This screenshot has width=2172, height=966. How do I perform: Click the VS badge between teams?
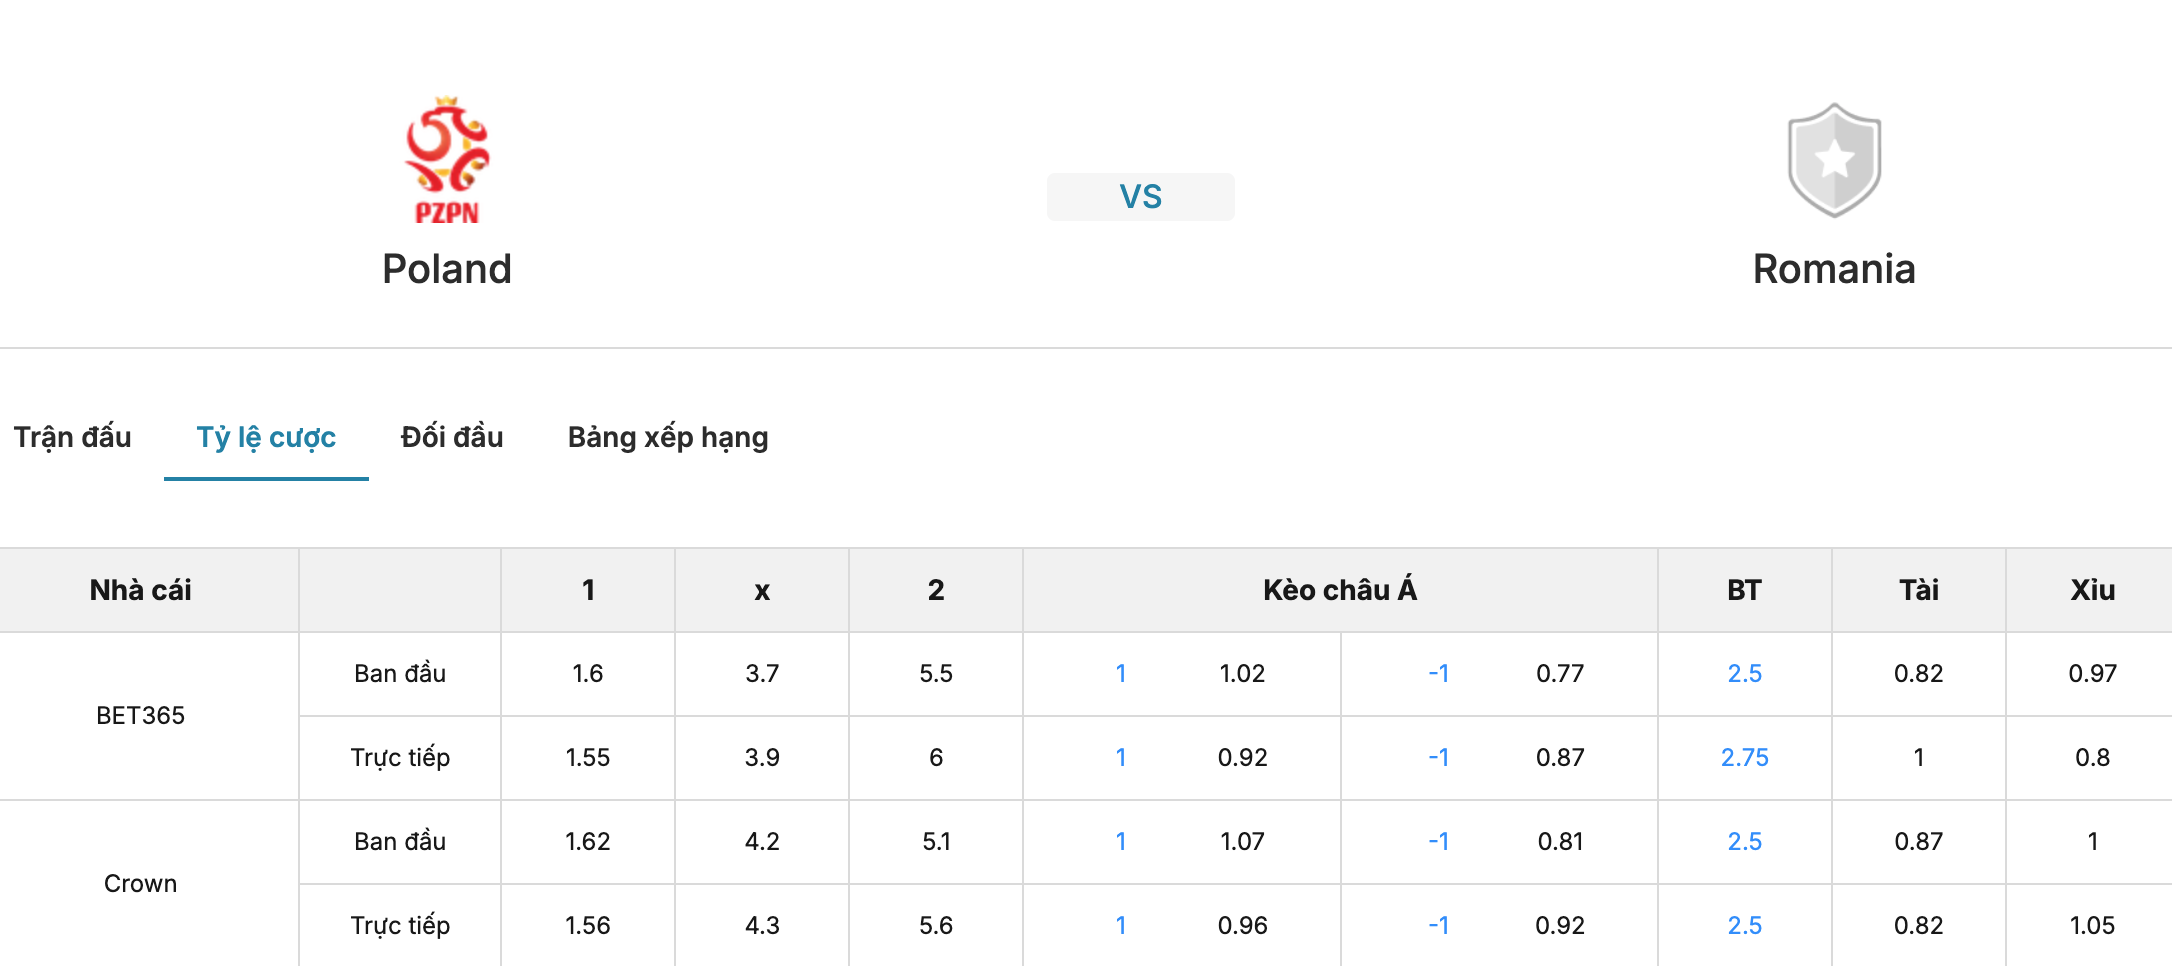[x=1140, y=196]
